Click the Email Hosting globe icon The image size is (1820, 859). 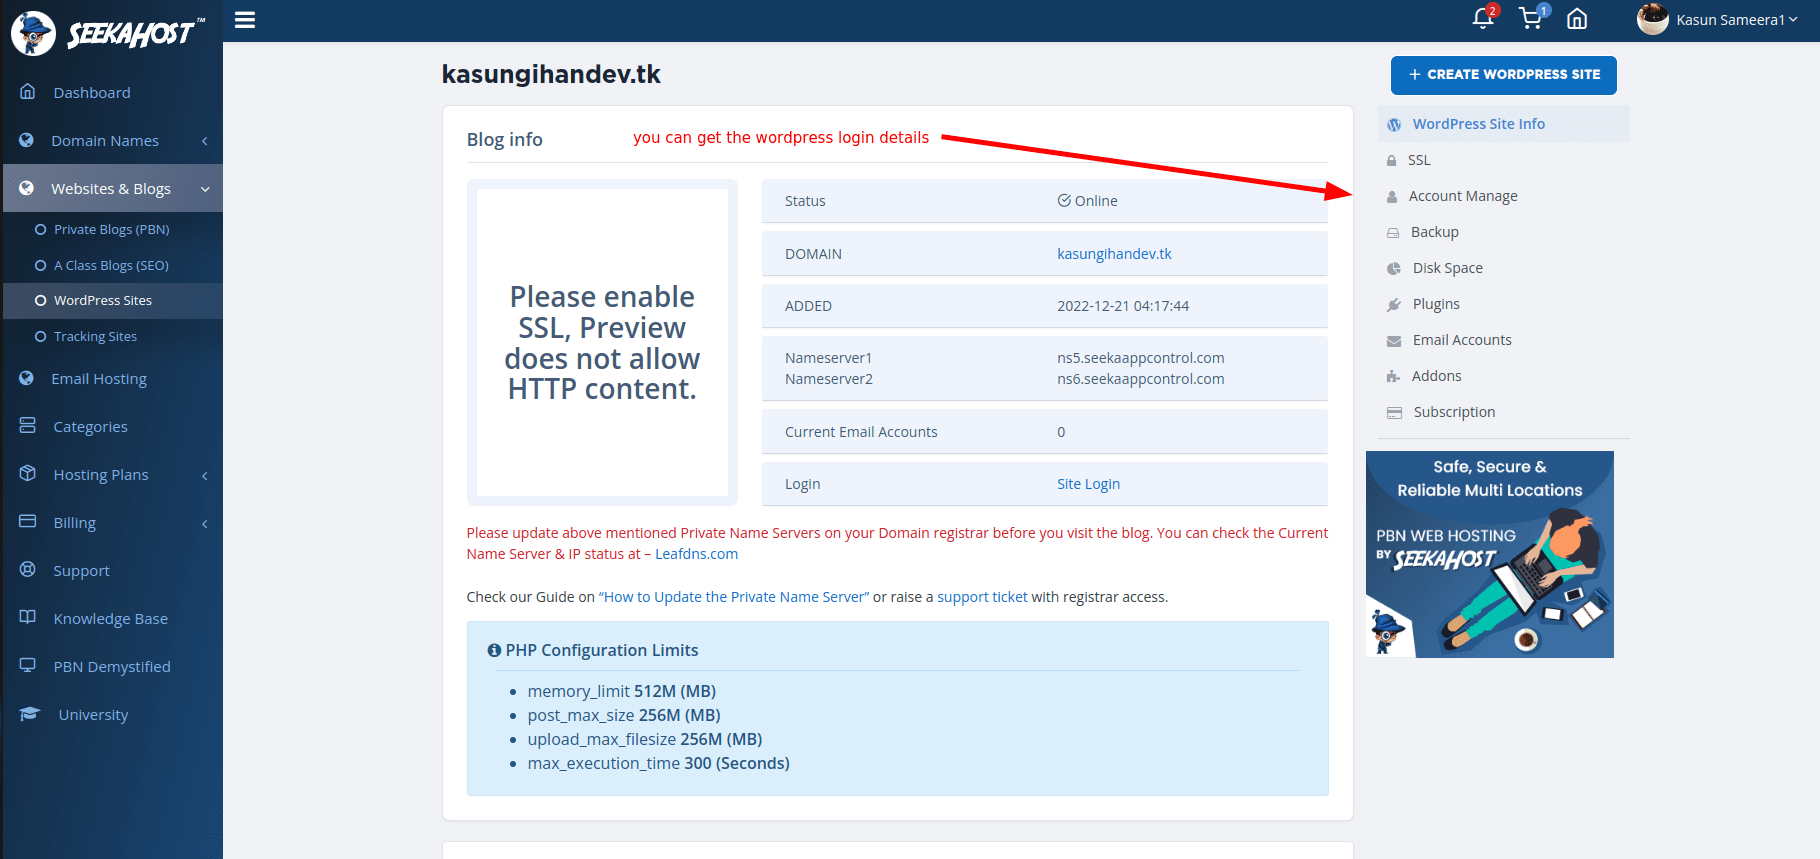27,378
